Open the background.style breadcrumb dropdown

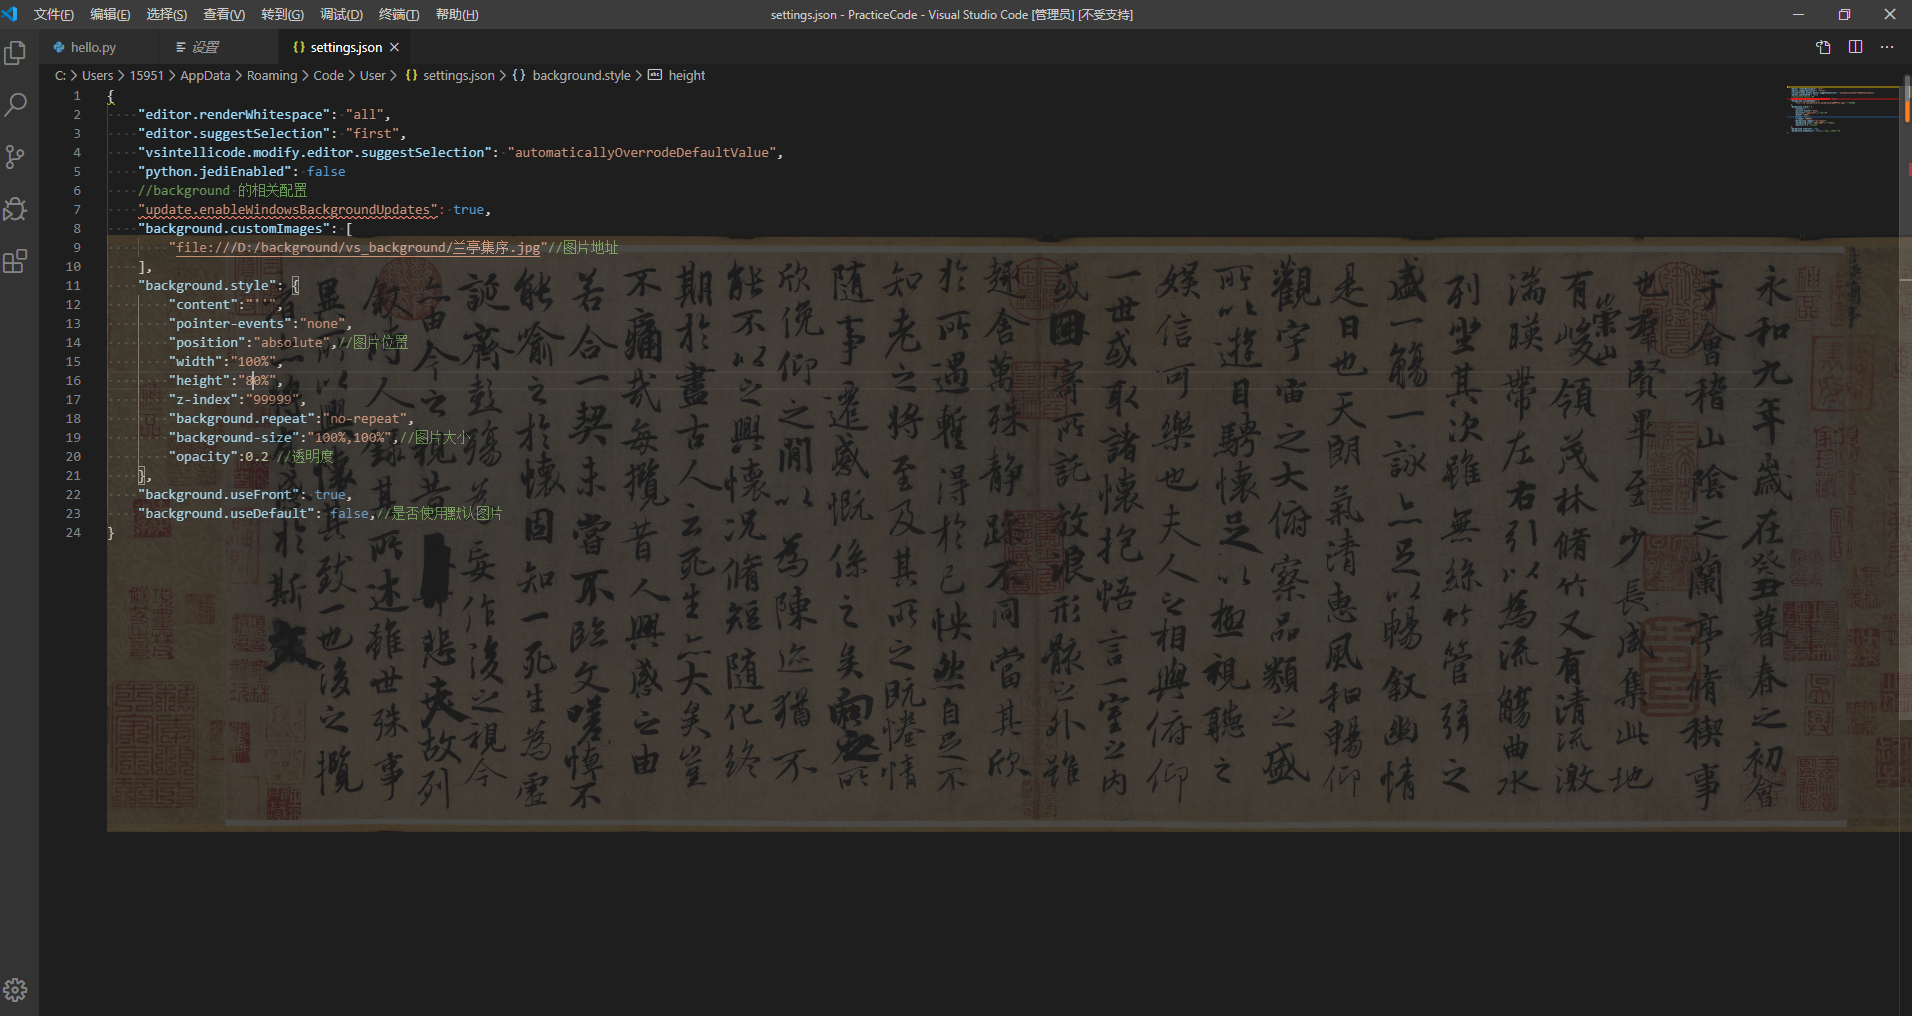pos(580,75)
